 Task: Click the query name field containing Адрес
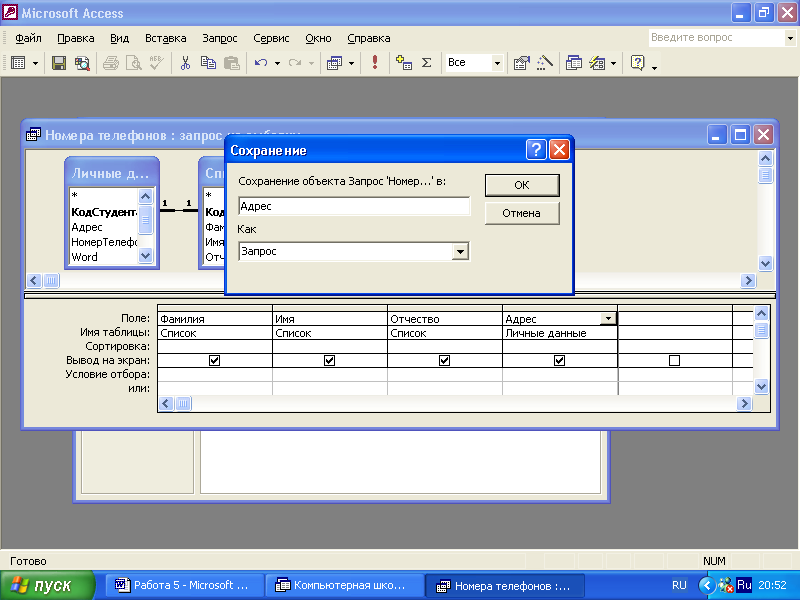(354, 206)
